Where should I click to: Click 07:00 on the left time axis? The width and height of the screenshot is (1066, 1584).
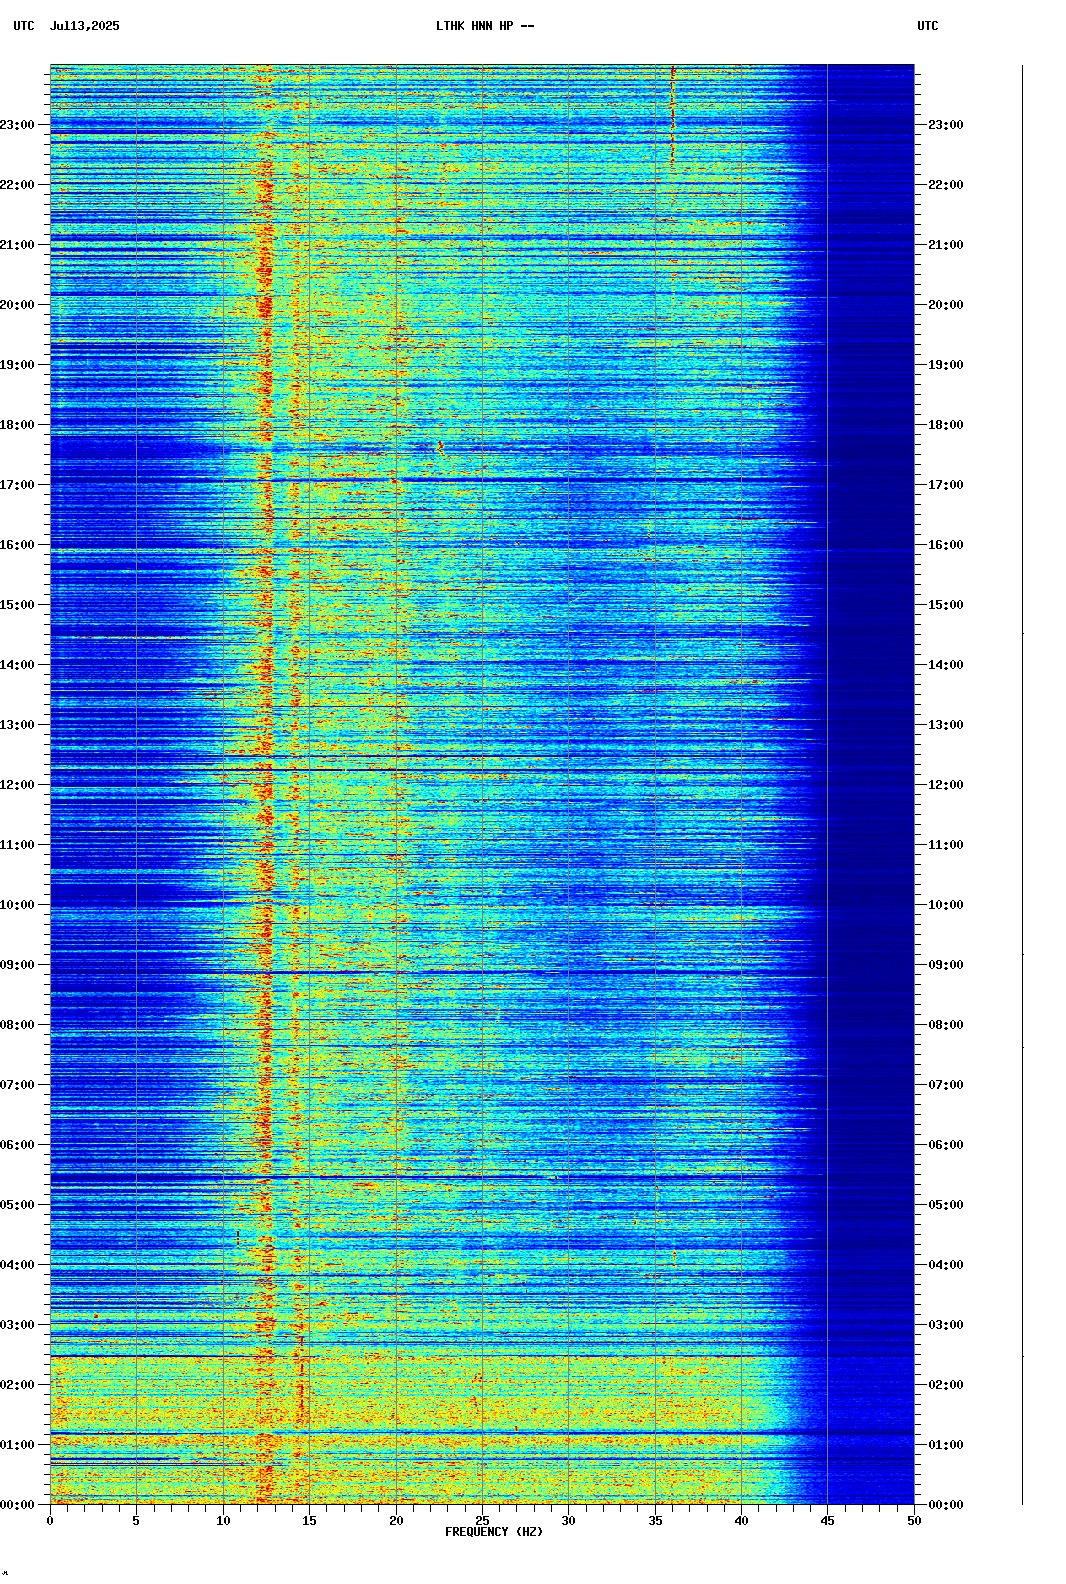click(x=17, y=1085)
